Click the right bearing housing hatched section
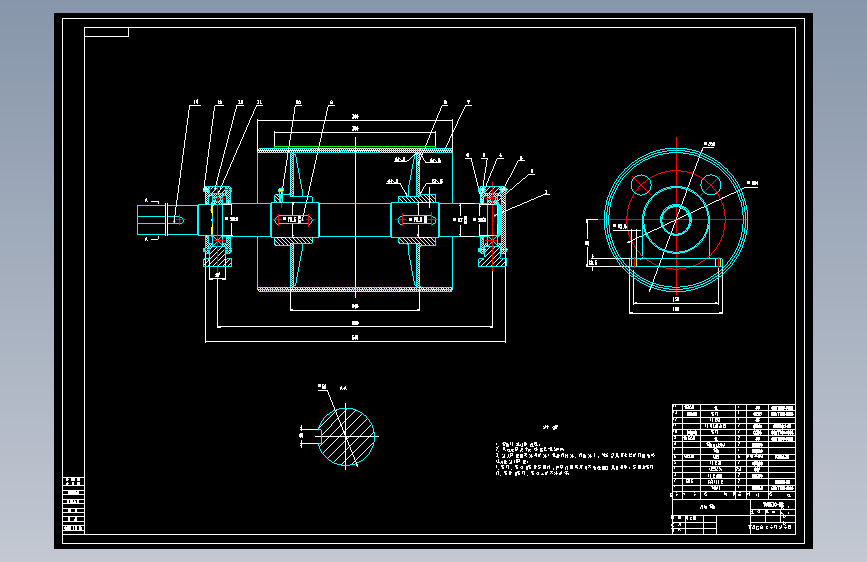867x562 pixels. click(492, 257)
